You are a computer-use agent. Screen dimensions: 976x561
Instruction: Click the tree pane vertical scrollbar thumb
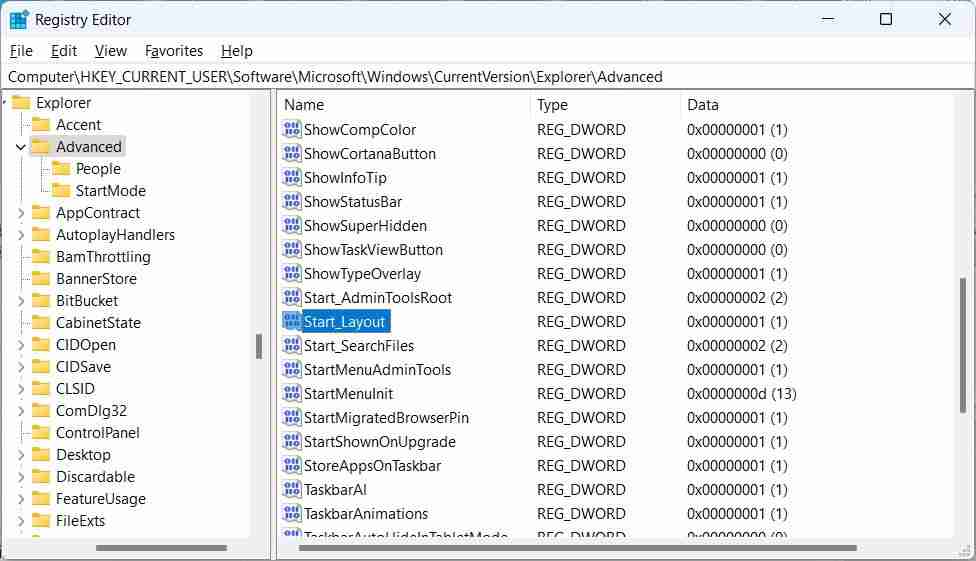259,346
